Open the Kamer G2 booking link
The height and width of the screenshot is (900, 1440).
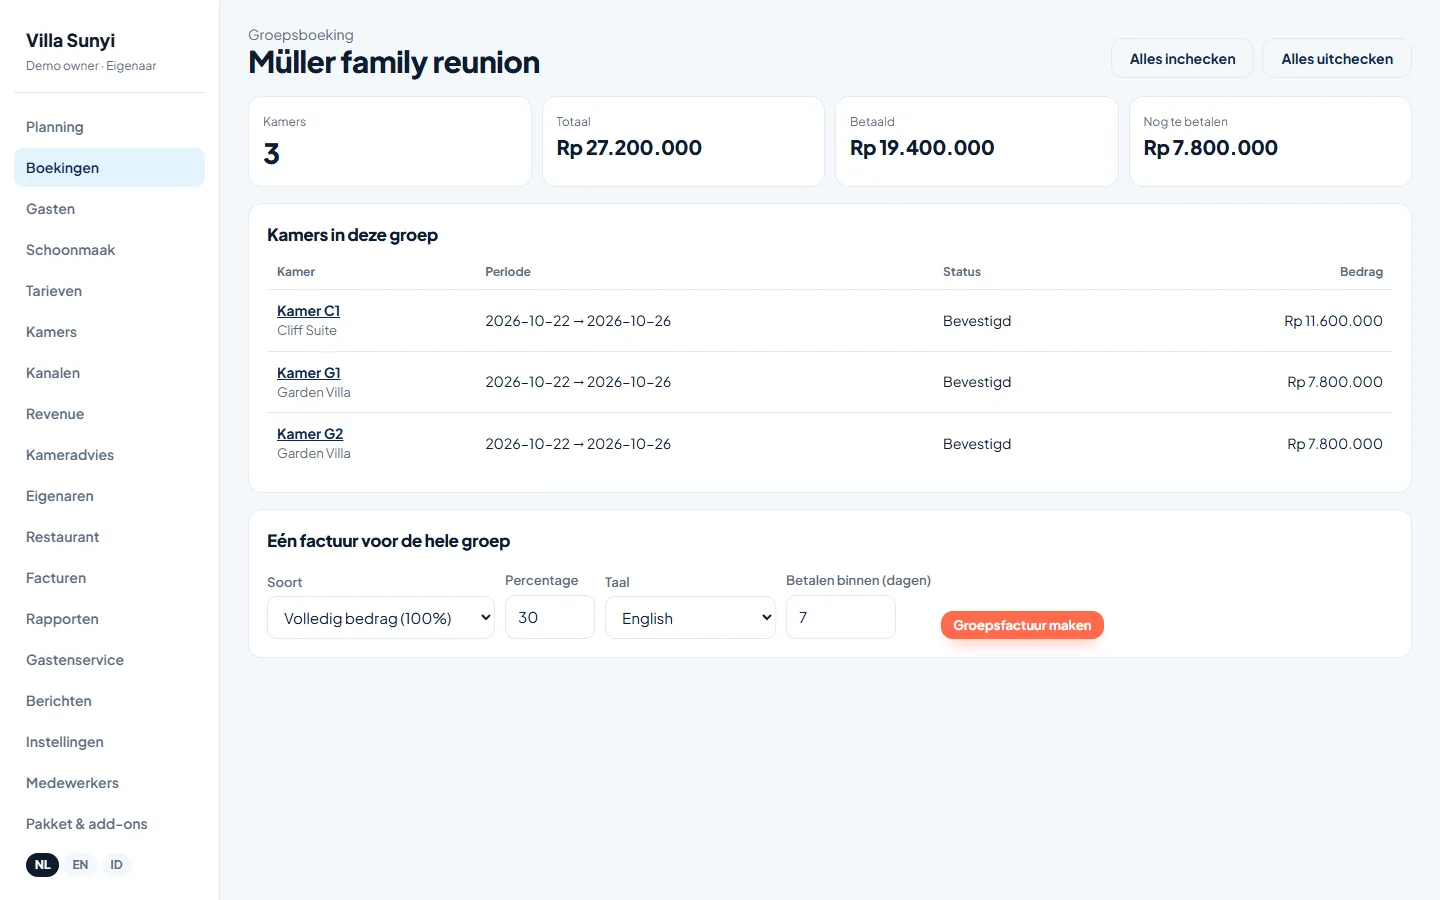310,434
